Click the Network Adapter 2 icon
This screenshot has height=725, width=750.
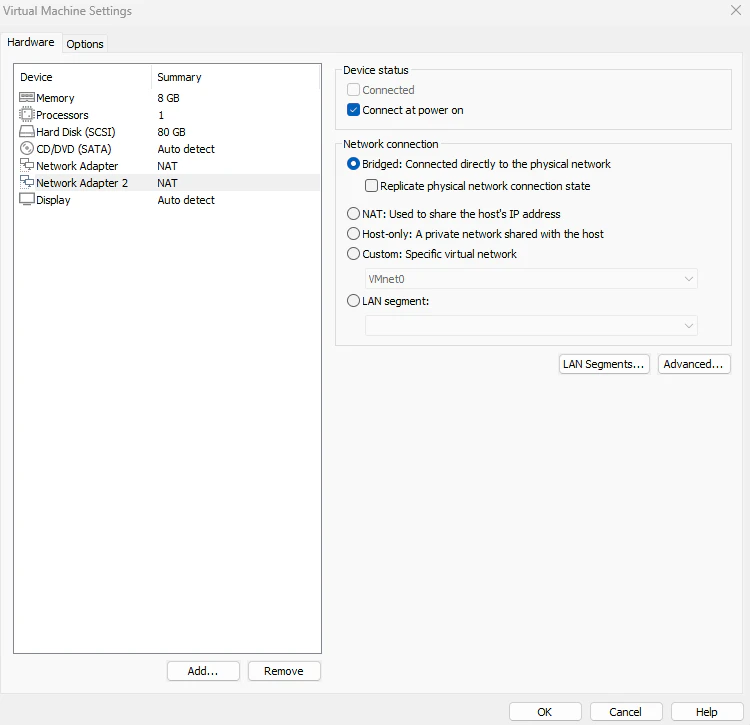pos(26,182)
